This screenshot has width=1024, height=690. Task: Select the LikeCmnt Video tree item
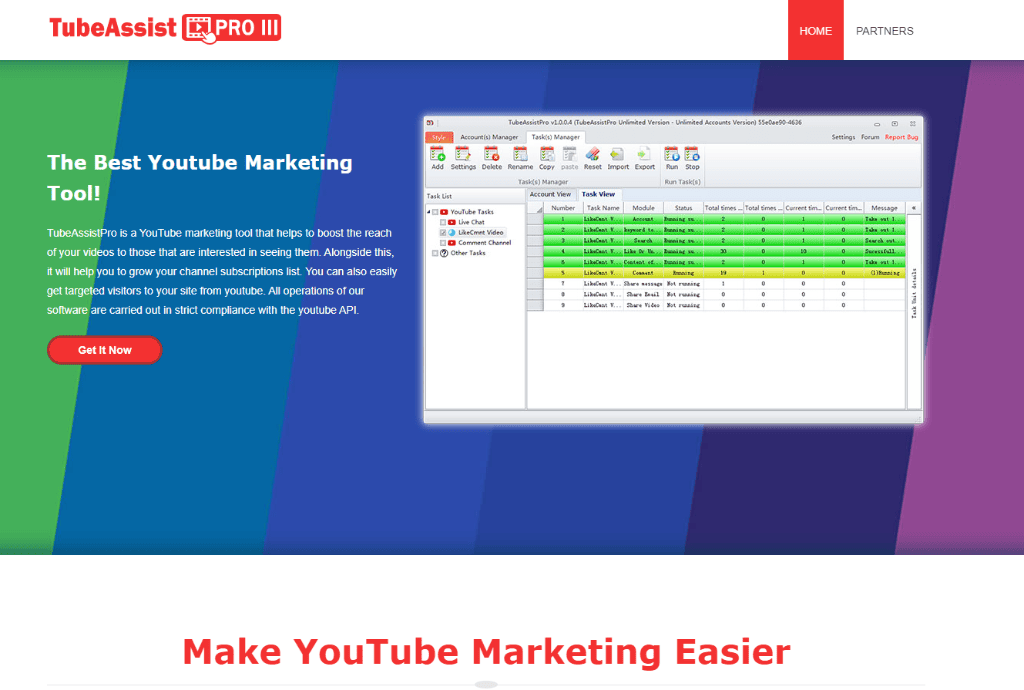(481, 232)
